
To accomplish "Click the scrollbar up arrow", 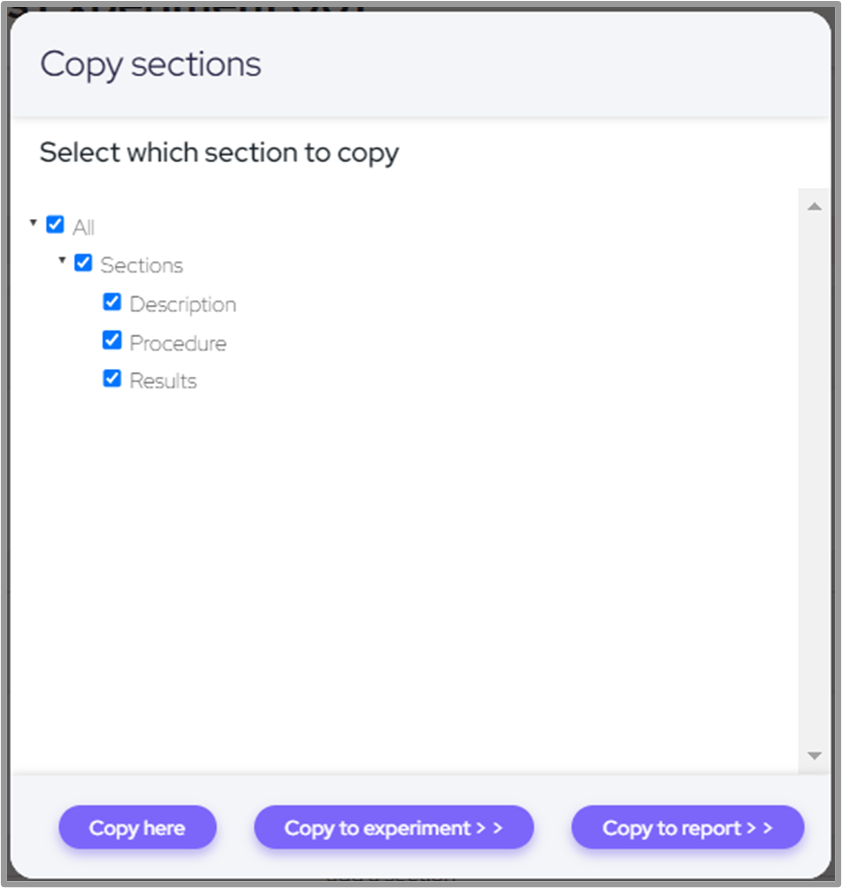I will 814,207.
